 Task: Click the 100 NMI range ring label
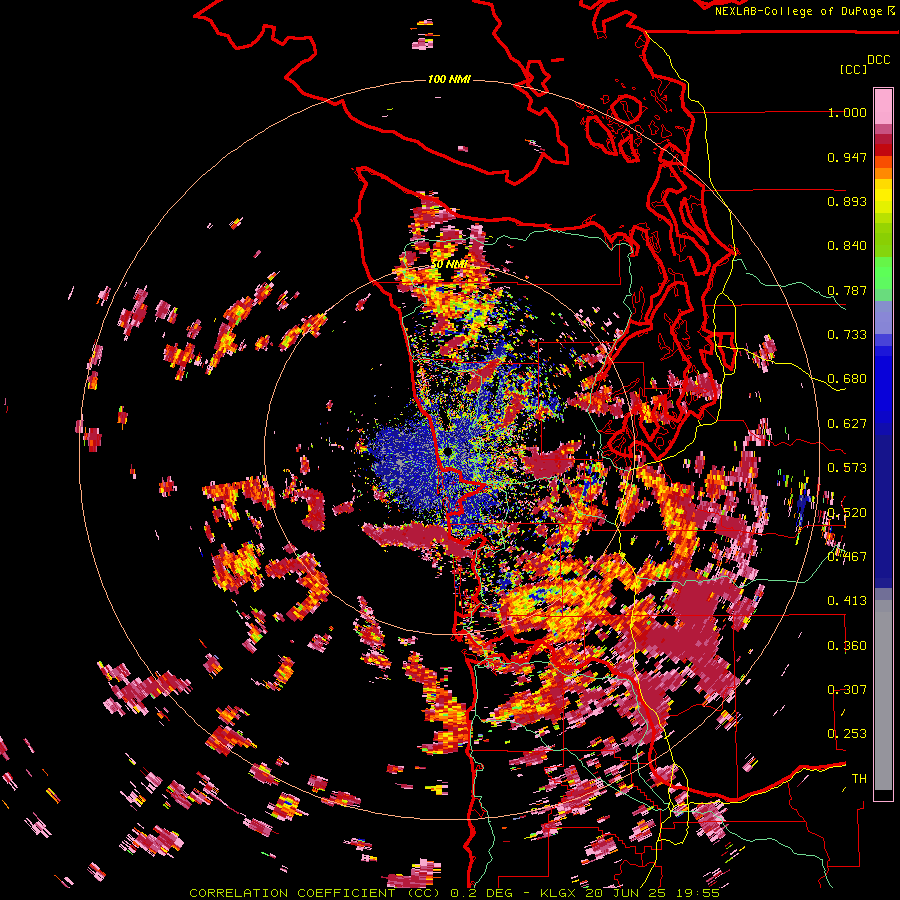449,79
